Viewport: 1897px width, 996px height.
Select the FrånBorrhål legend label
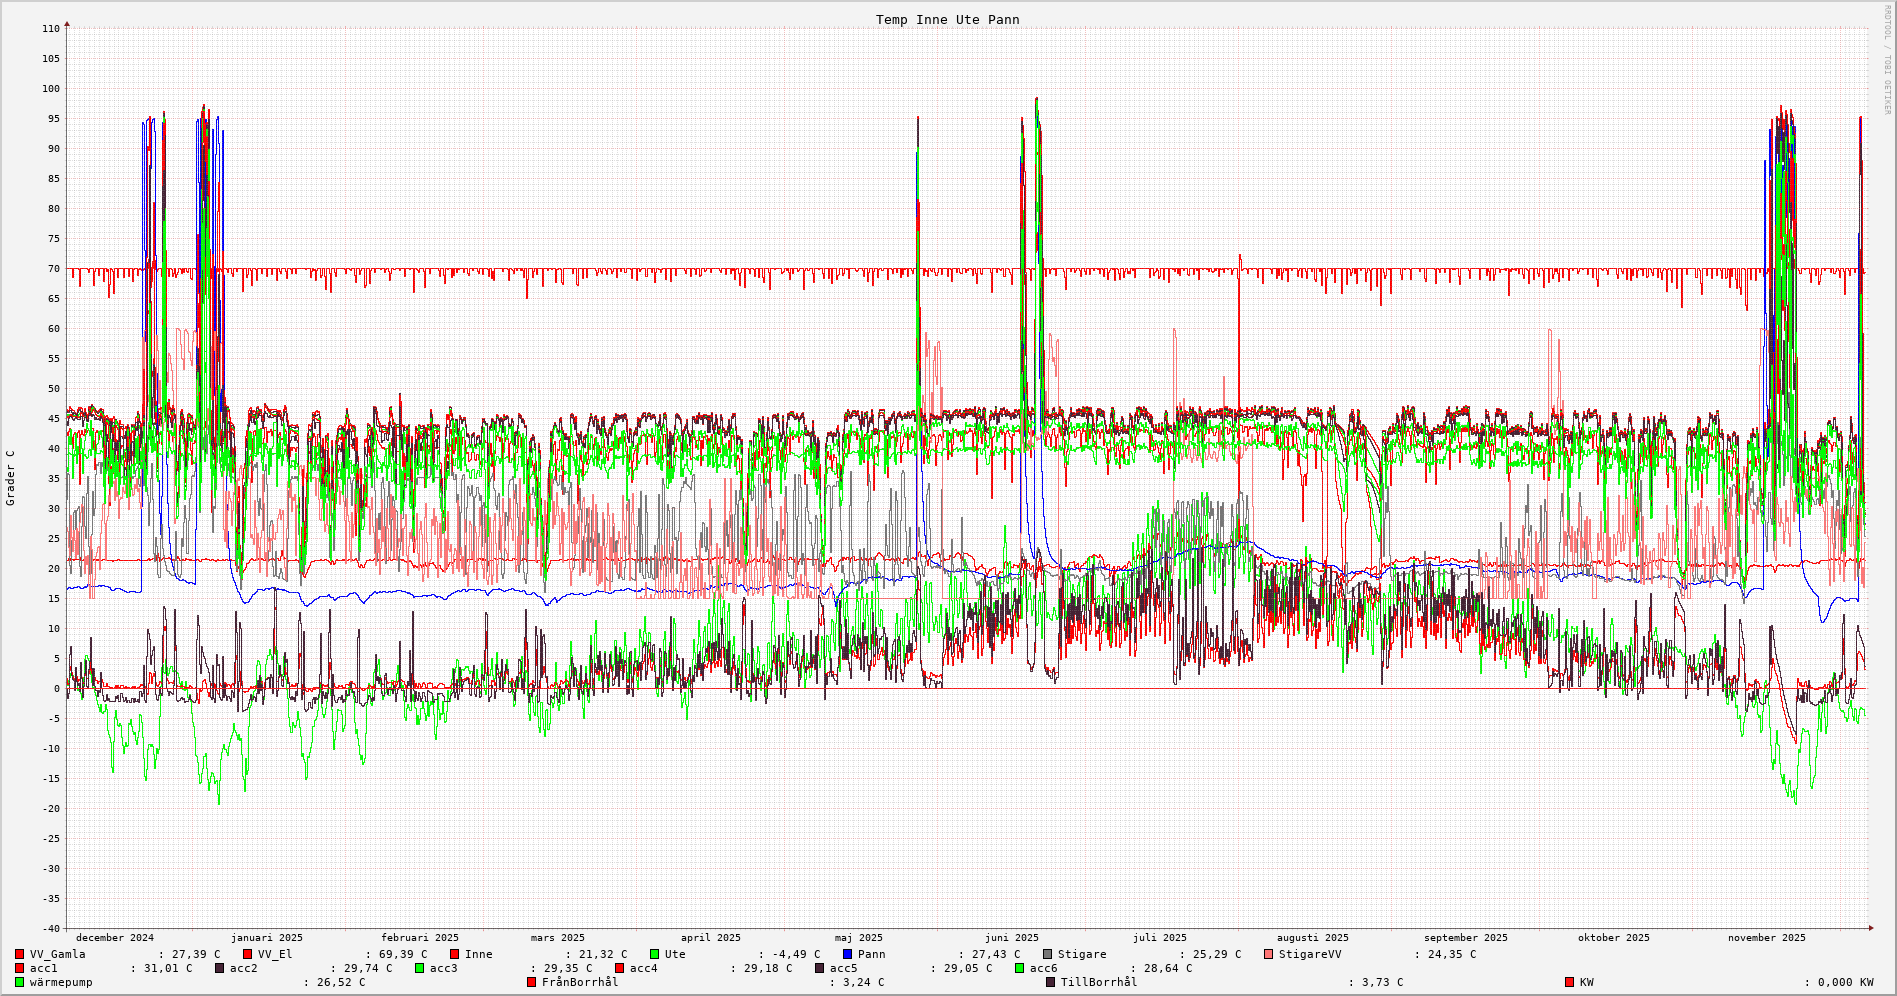[580, 982]
